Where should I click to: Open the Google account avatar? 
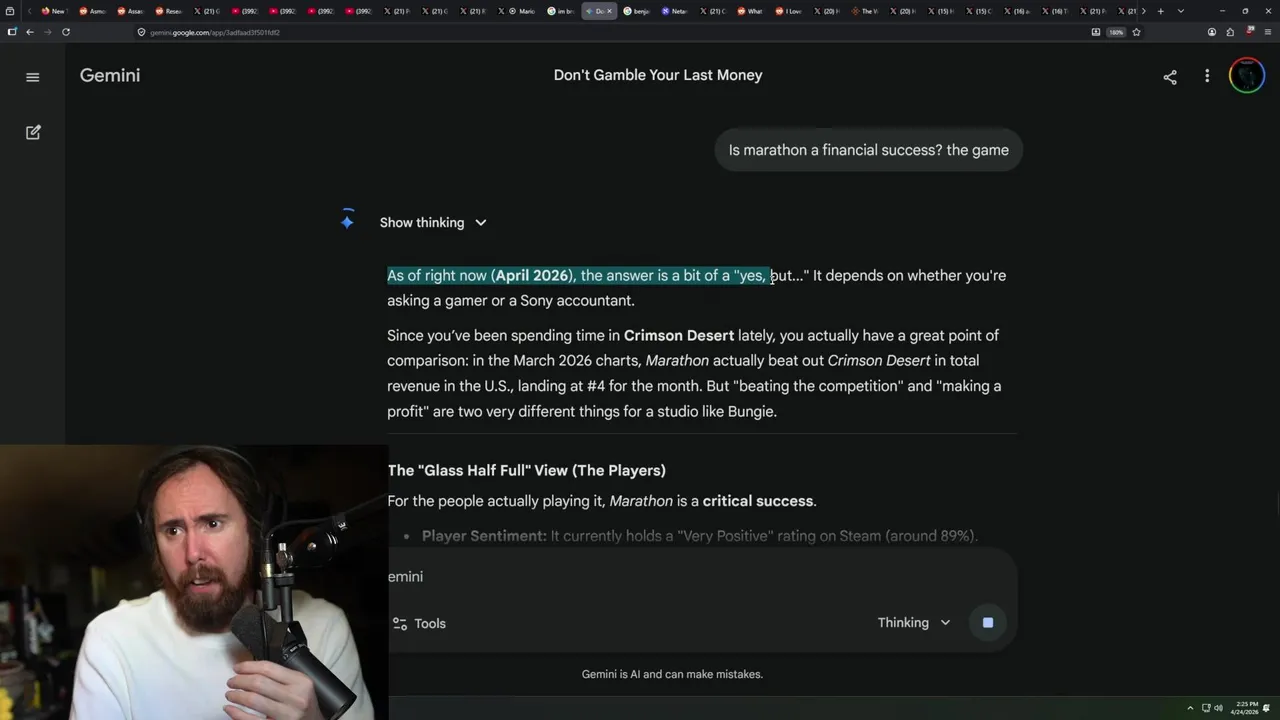(x=1247, y=76)
